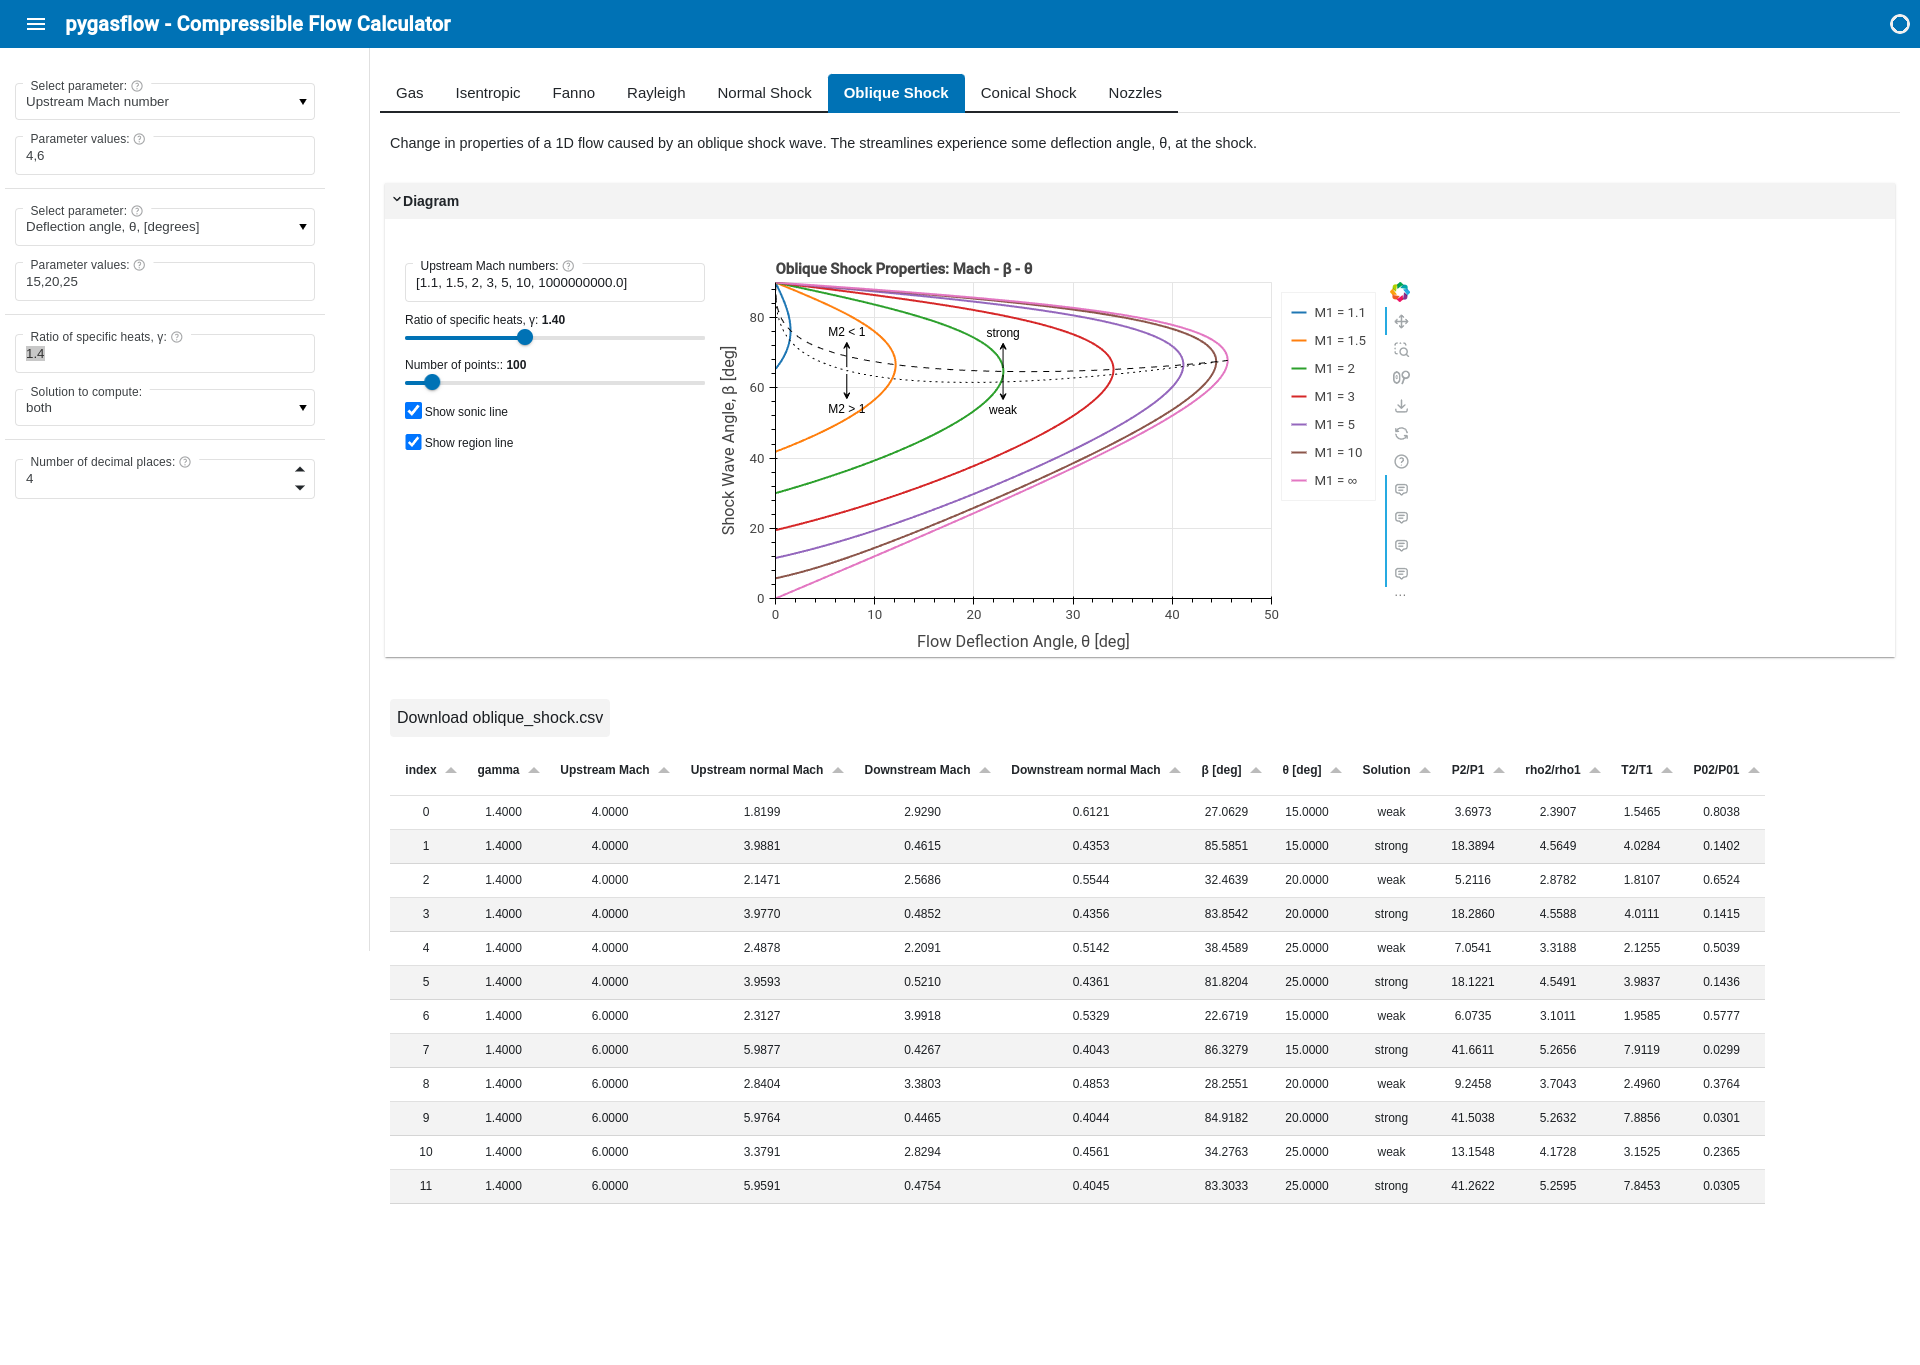1920x1365 pixels.
Task: Open the hamburger menu
Action: tap(36, 24)
